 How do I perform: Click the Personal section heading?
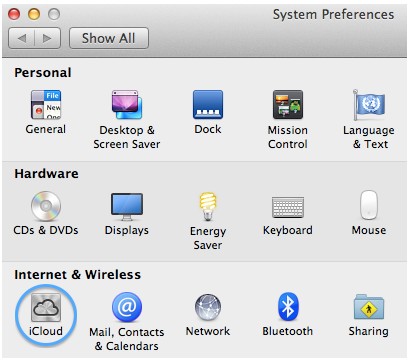43,73
